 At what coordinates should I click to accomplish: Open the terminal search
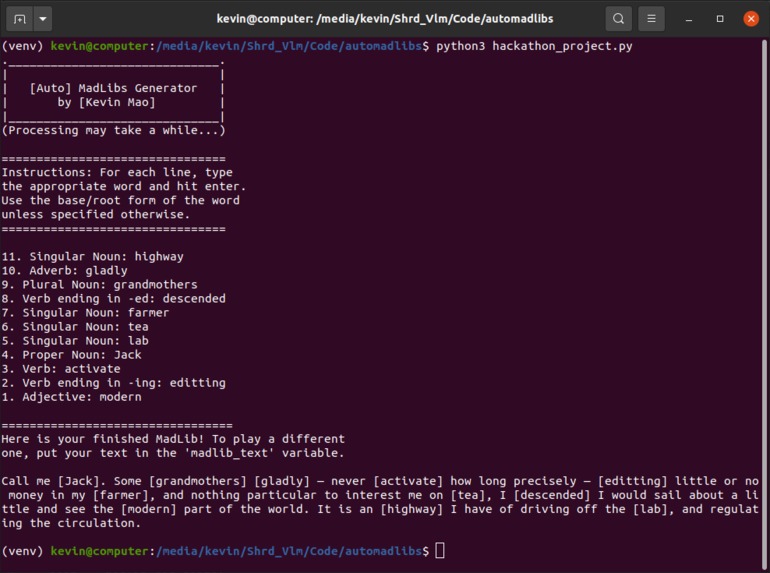(619, 19)
